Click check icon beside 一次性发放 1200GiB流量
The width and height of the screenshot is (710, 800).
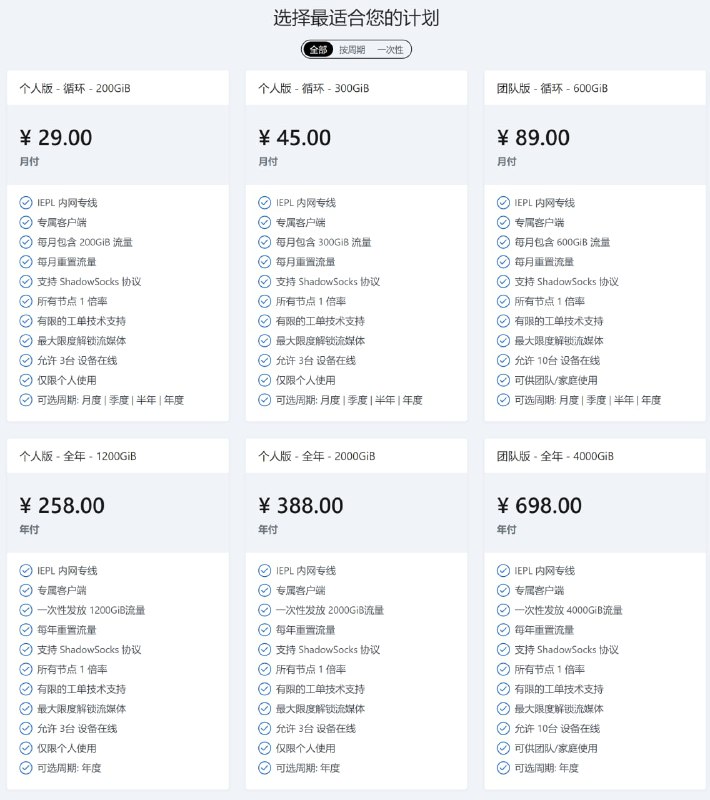coord(26,610)
